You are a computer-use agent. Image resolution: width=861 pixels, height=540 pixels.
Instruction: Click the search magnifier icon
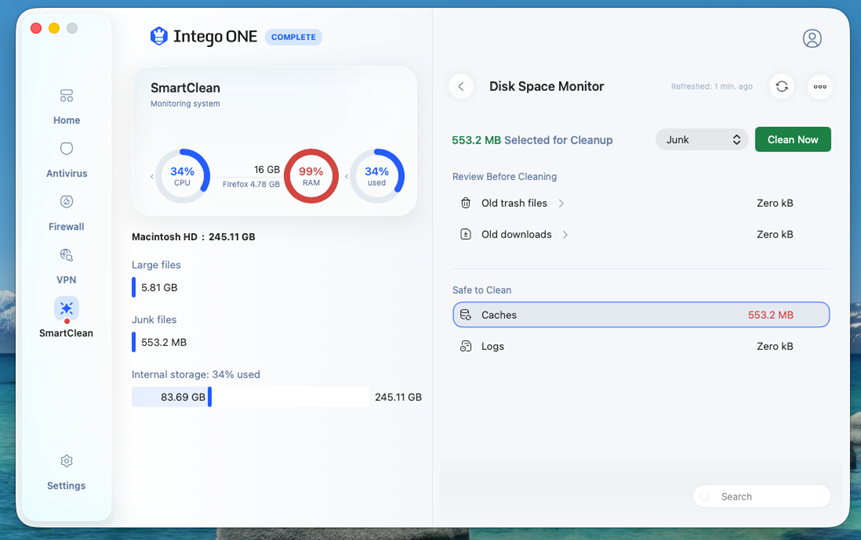tap(706, 497)
